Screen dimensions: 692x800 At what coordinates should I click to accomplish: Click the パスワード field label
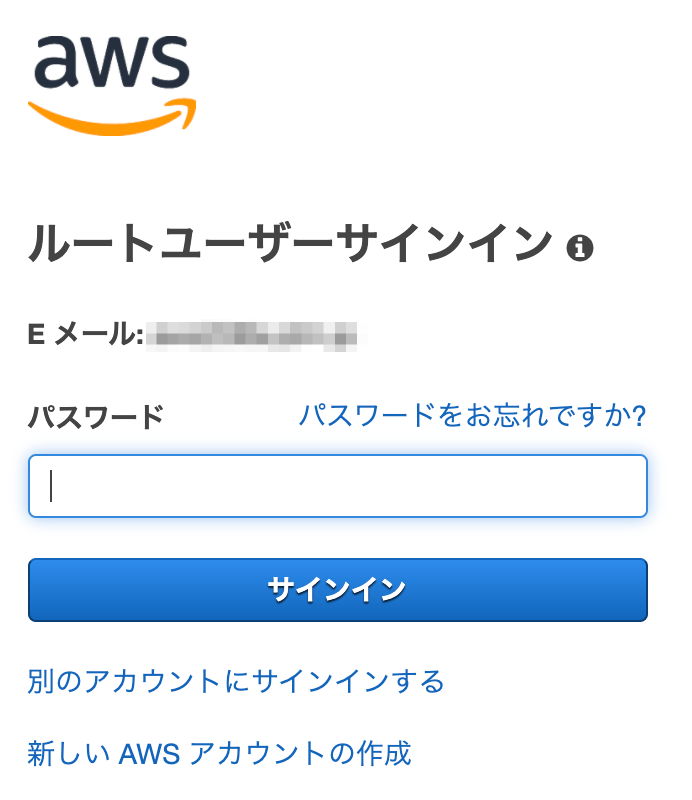click(x=96, y=416)
